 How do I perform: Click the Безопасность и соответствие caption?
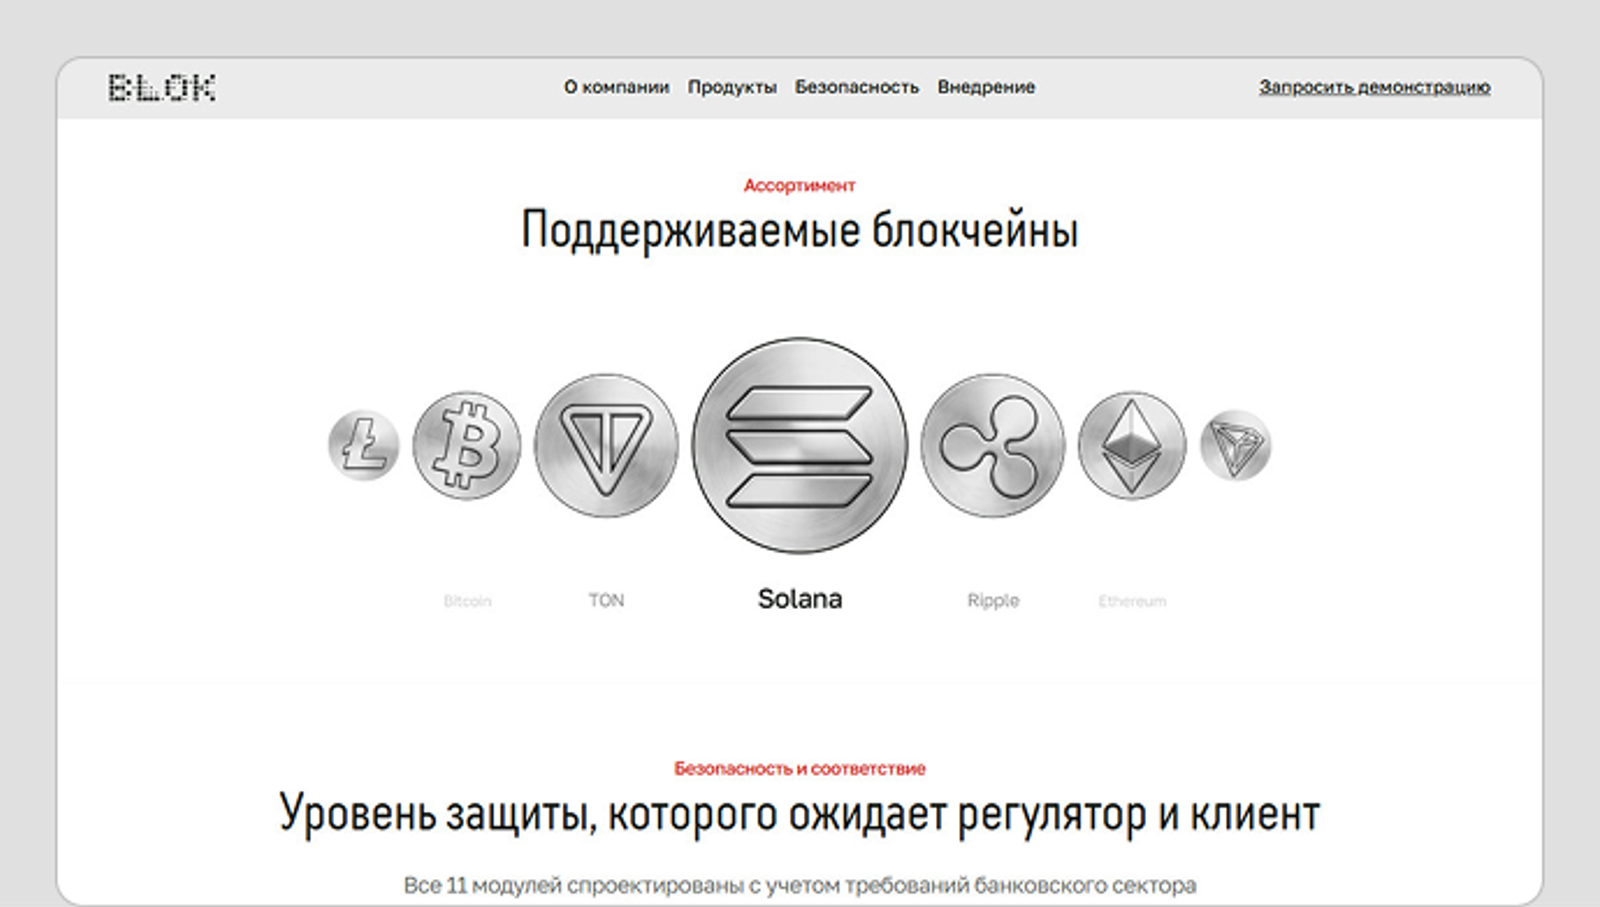800,768
